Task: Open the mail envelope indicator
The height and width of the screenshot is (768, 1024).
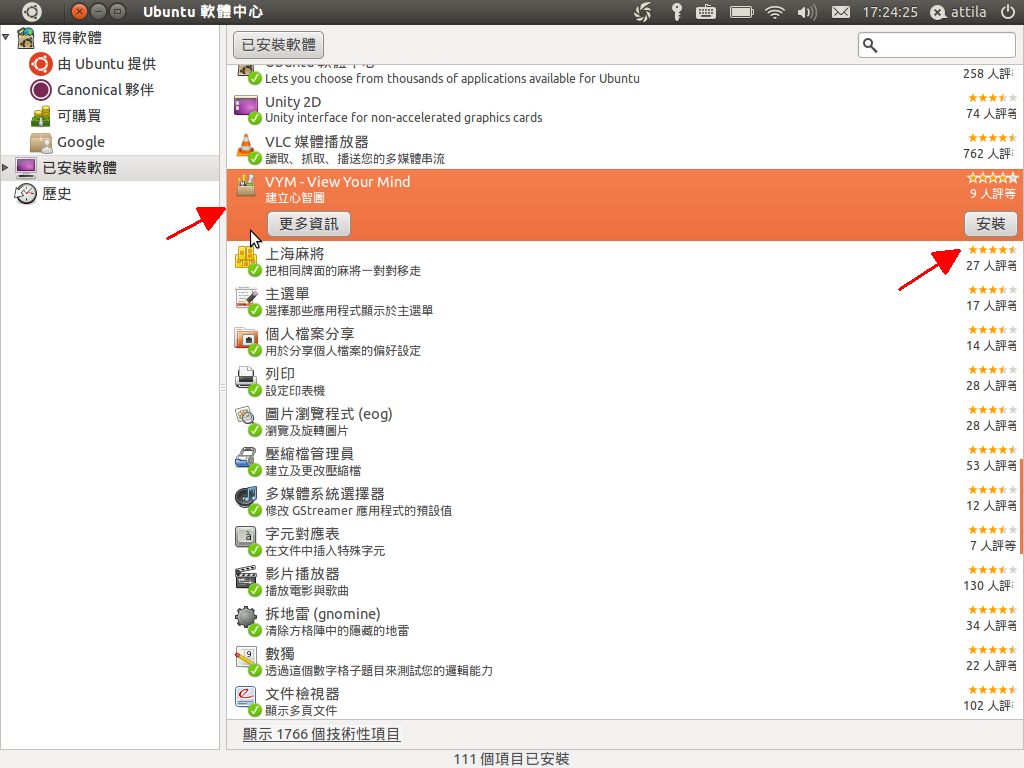Action: pyautogui.click(x=841, y=12)
